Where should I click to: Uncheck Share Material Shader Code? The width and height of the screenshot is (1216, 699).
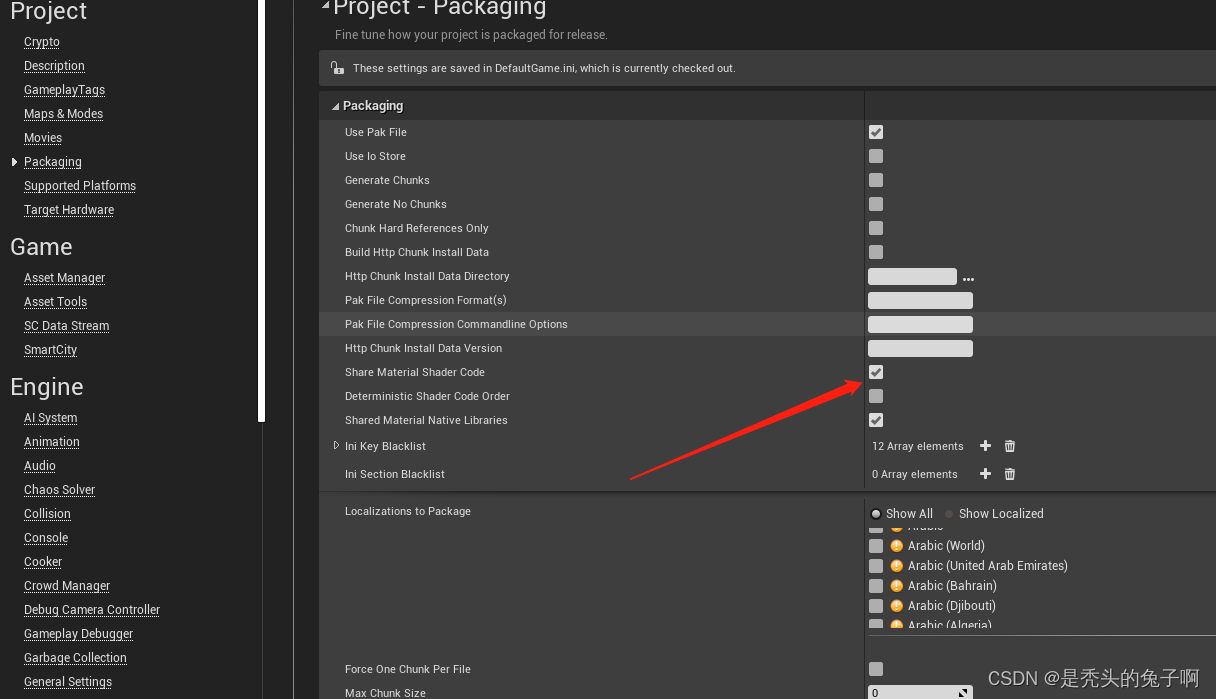click(876, 372)
